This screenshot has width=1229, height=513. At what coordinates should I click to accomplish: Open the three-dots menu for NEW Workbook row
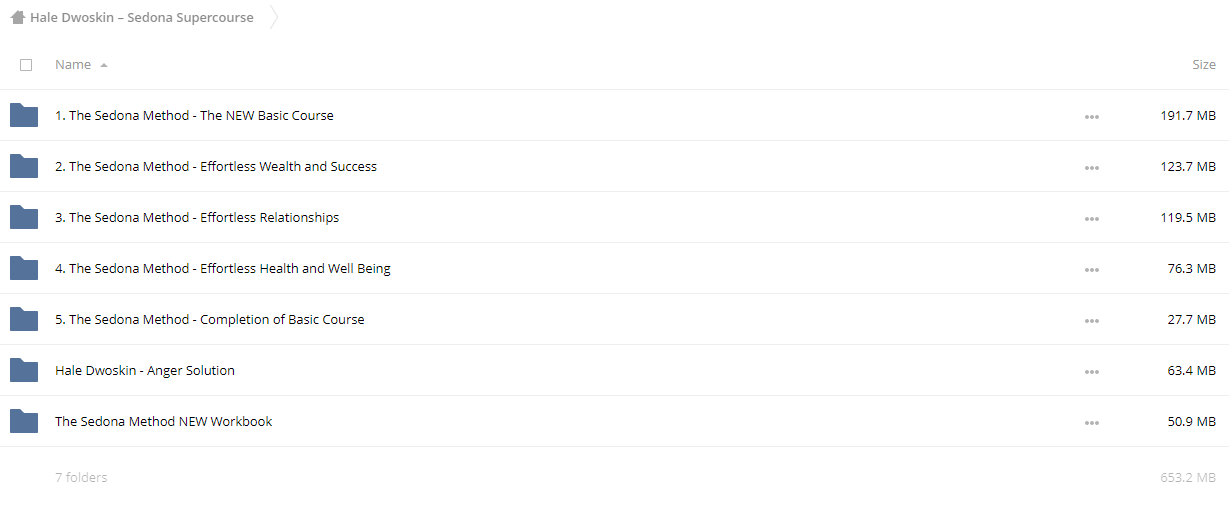(x=1091, y=422)
